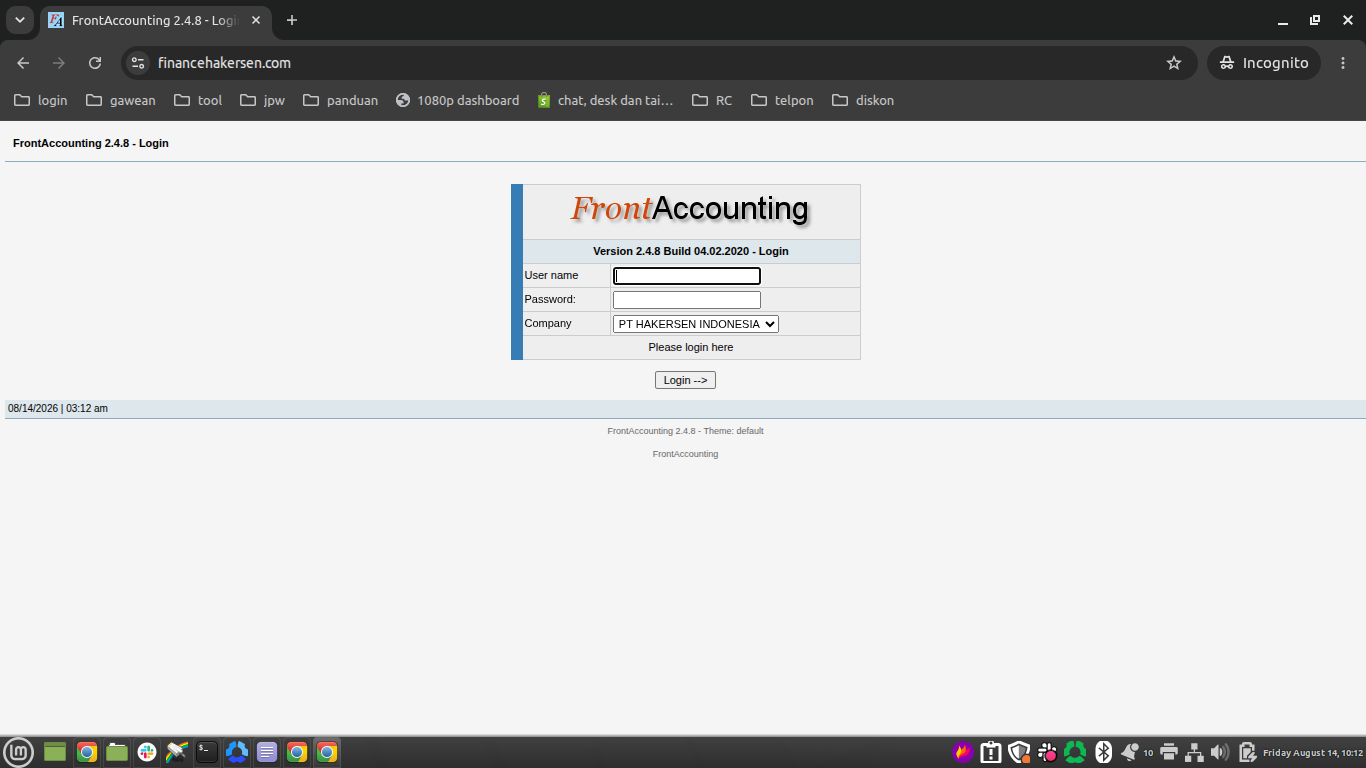Open the gawean bookmarks folder
This screenshot has width=1366, height=768.
pos(121,100)
